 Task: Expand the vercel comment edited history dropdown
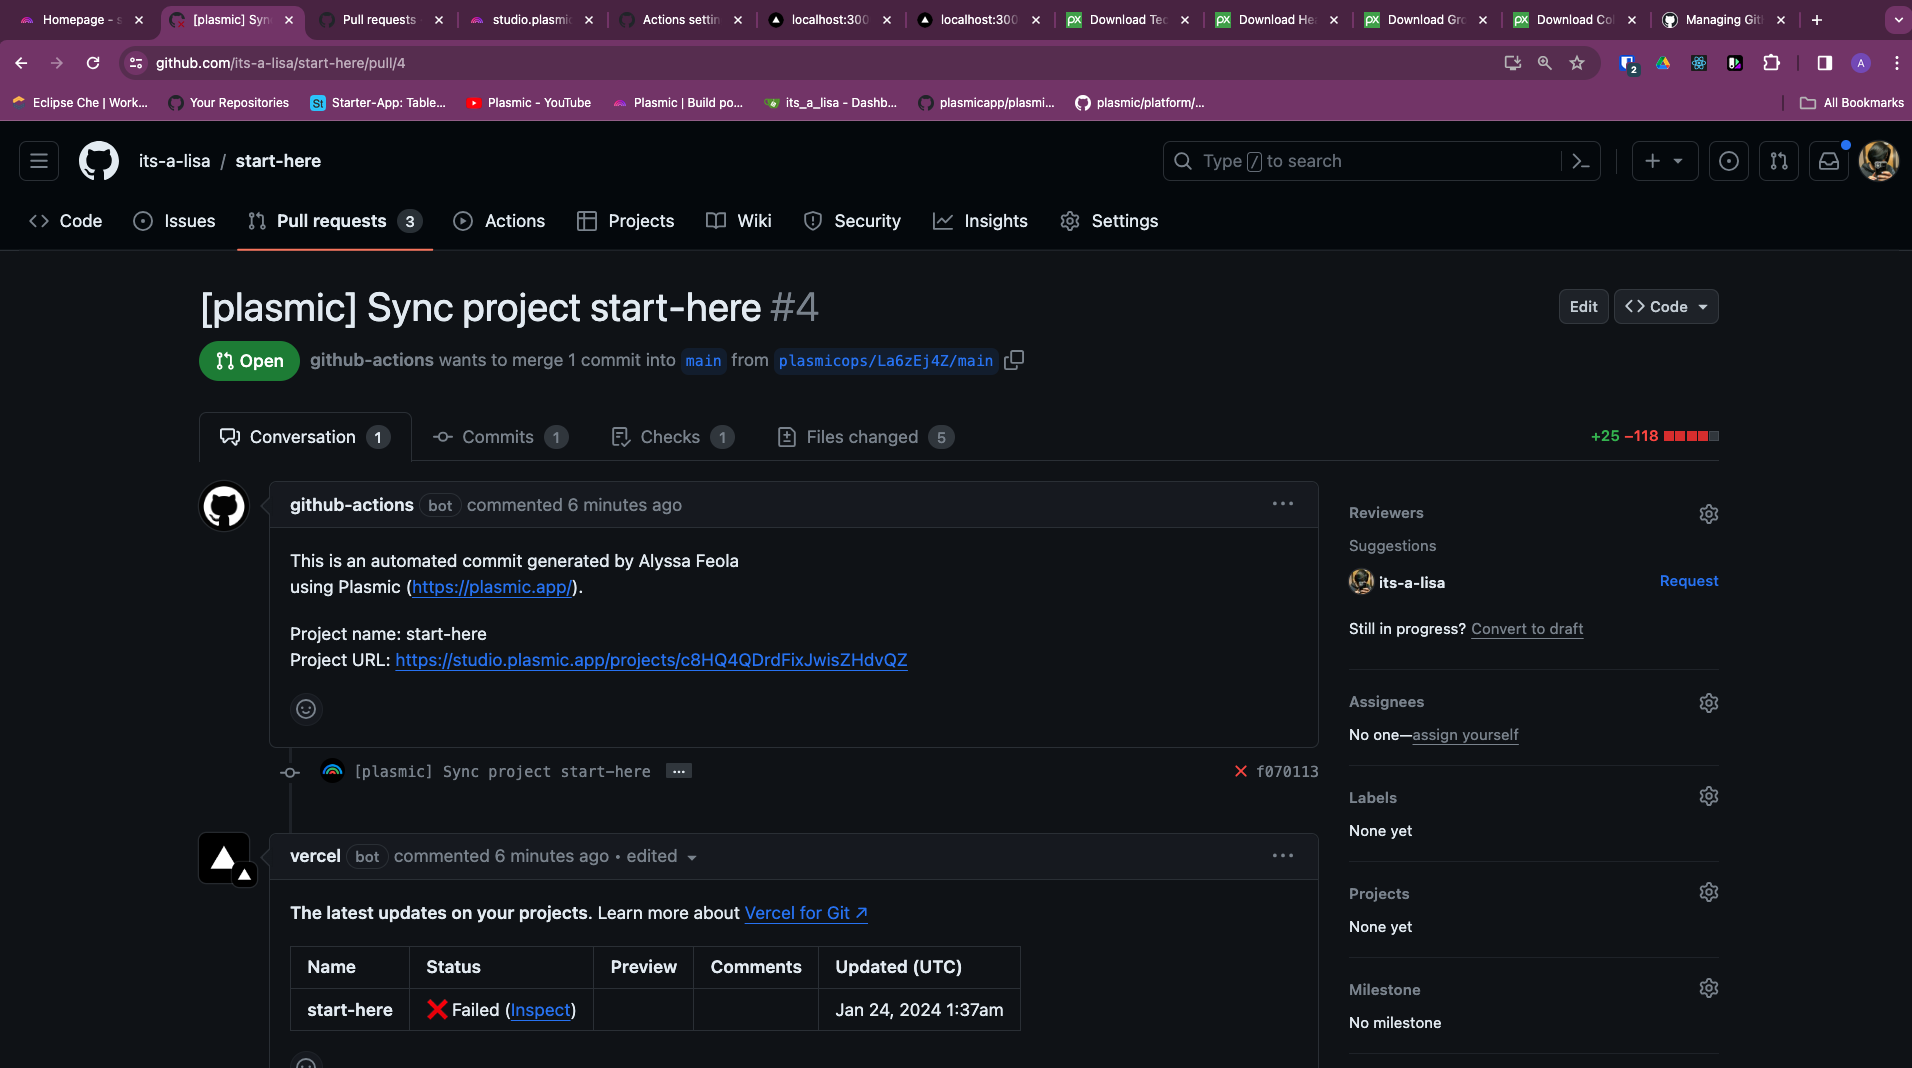[691, 857]
